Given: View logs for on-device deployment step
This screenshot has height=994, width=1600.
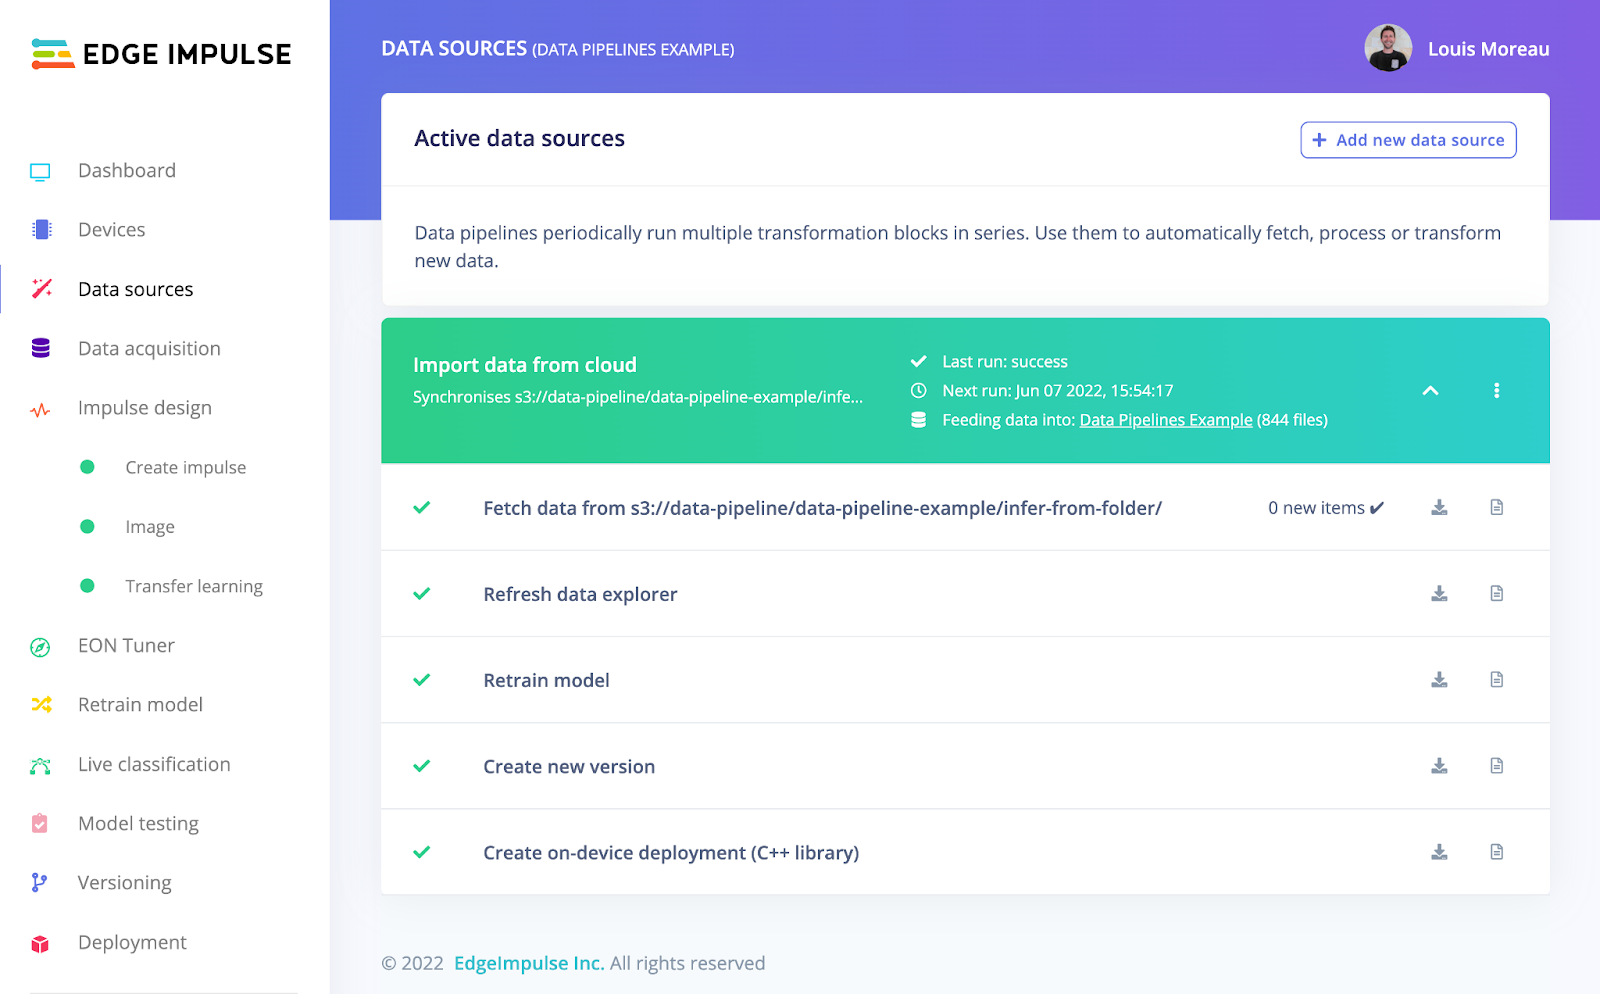Looking at the screenshot, I should click(1497, 851).
